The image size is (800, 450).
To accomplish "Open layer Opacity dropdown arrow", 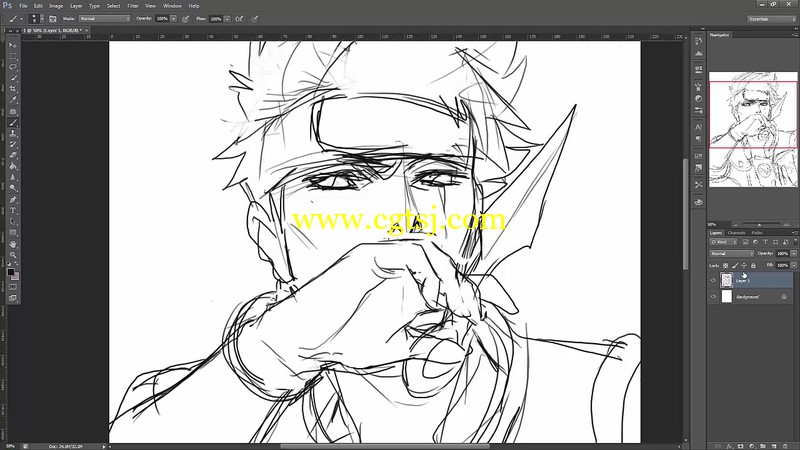I will [x=794, y=254].
